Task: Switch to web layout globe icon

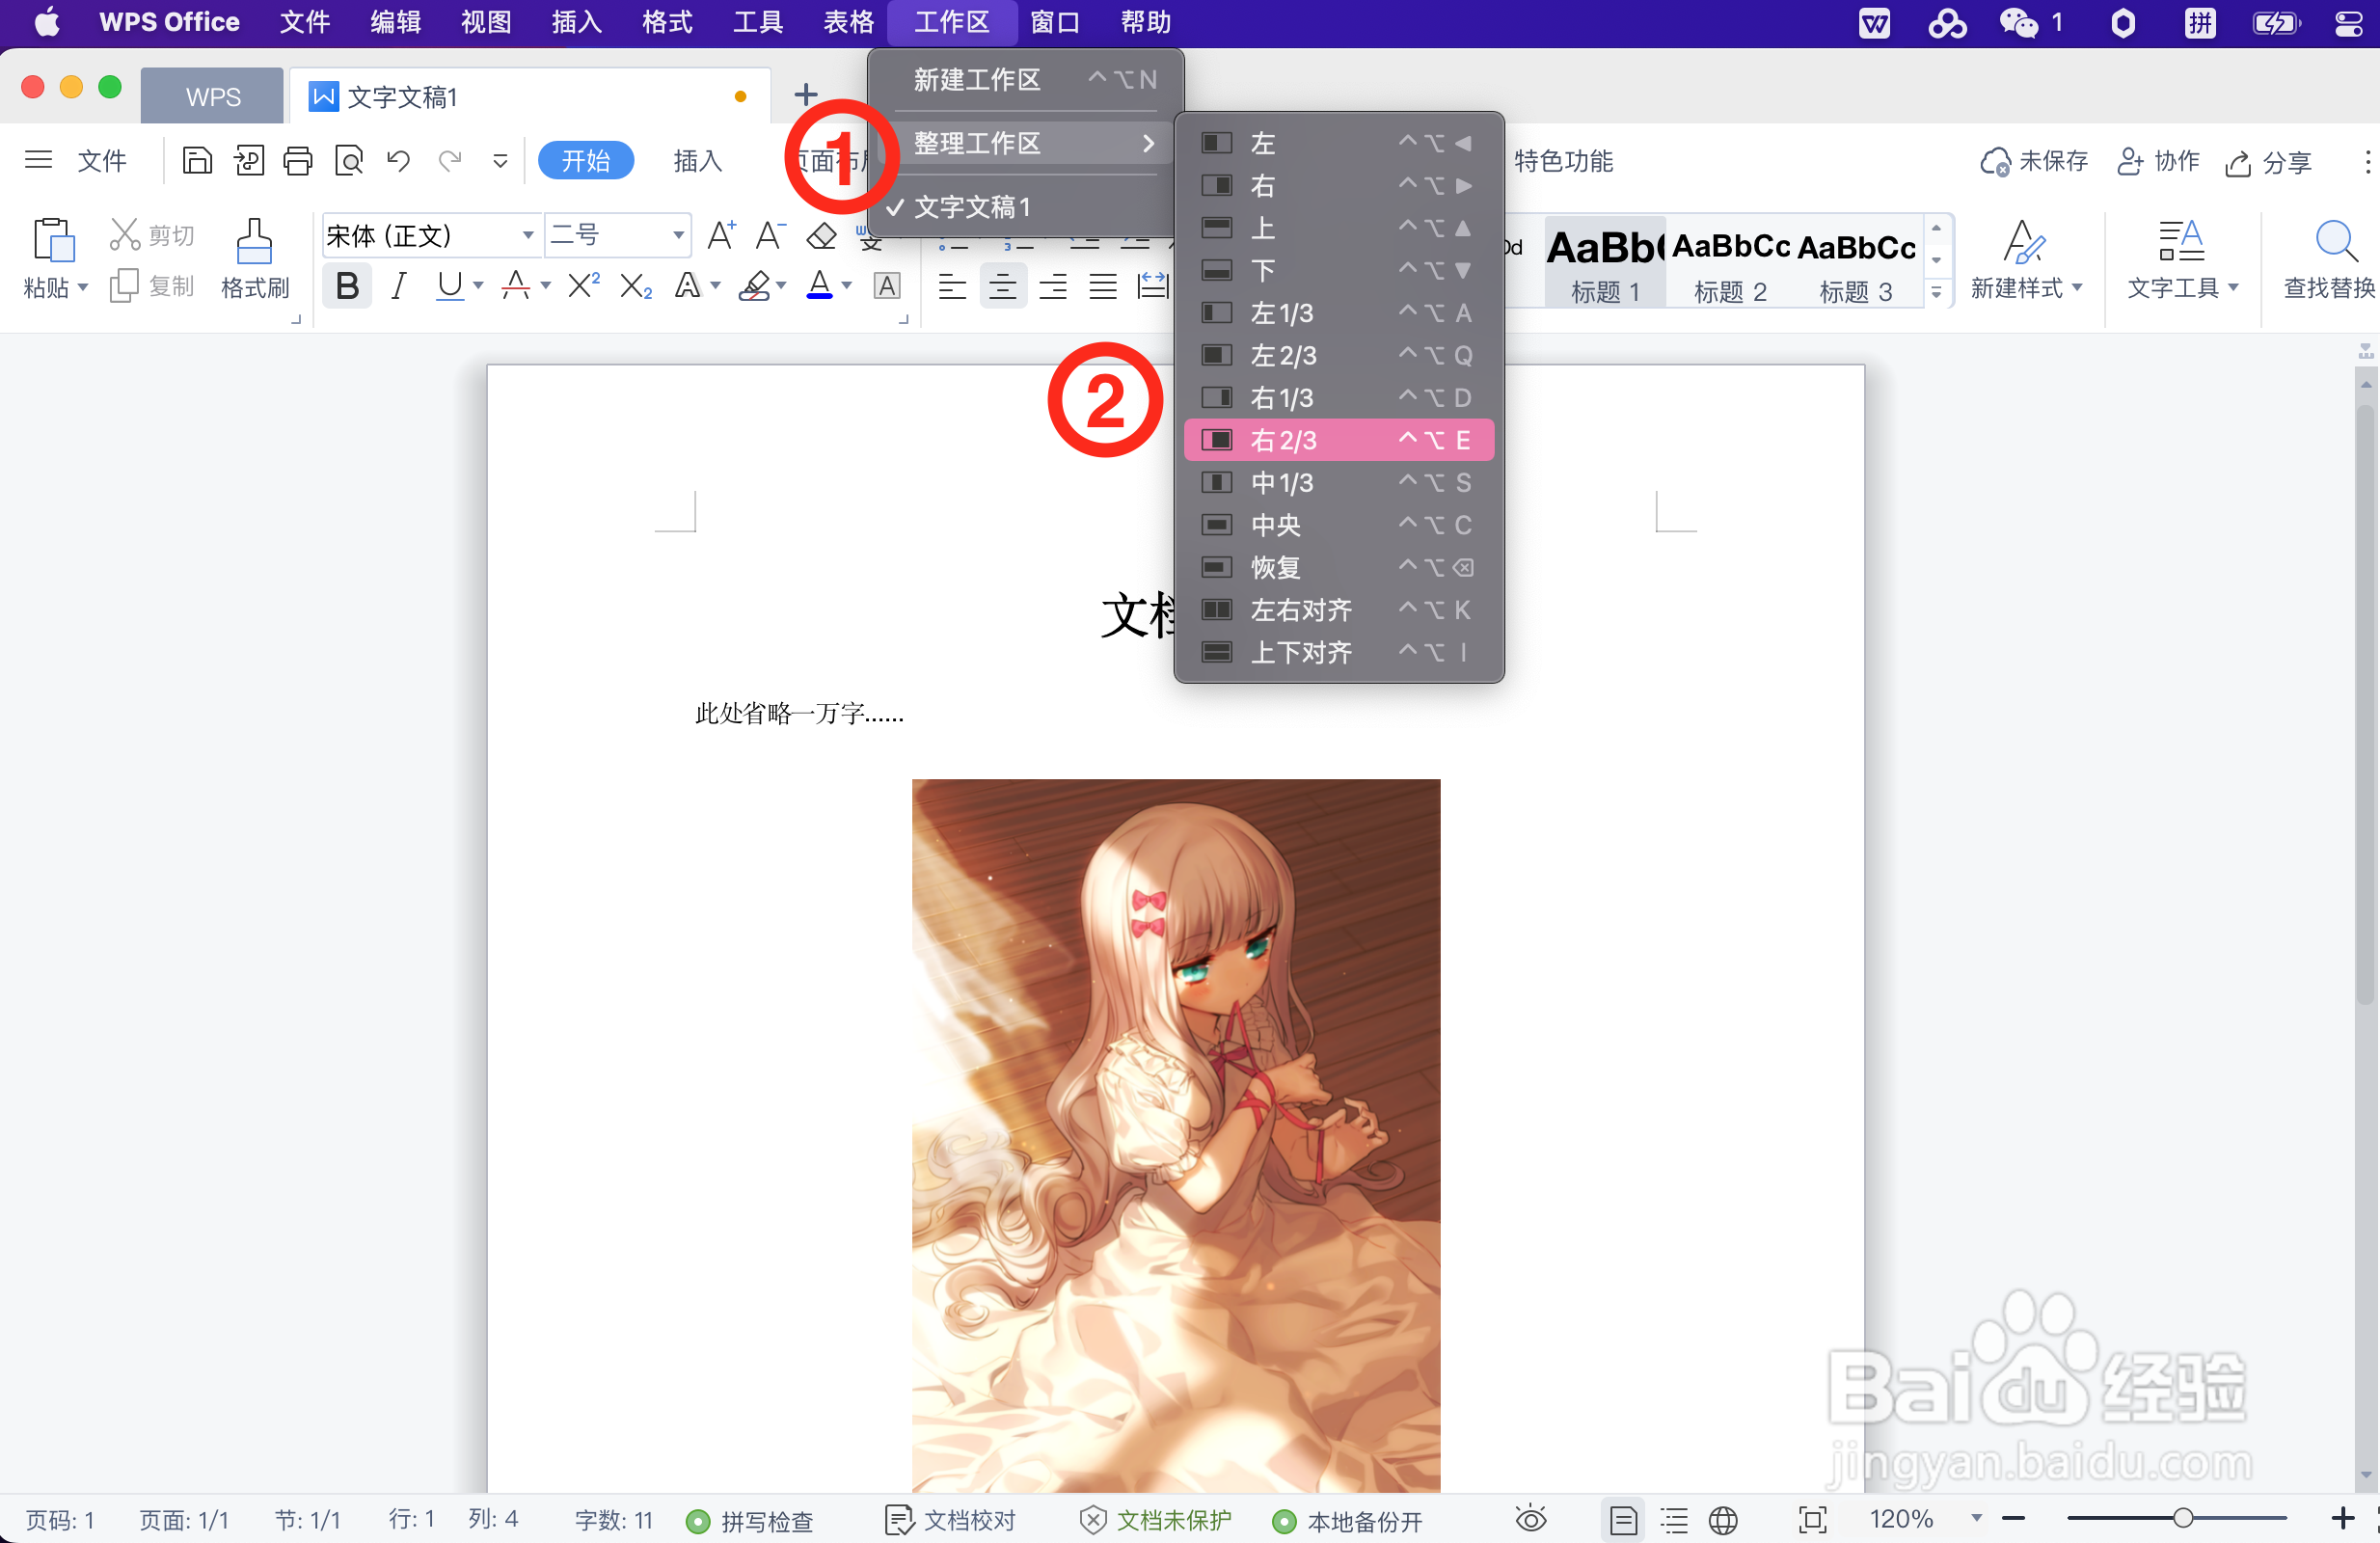Action: 1723,1520
